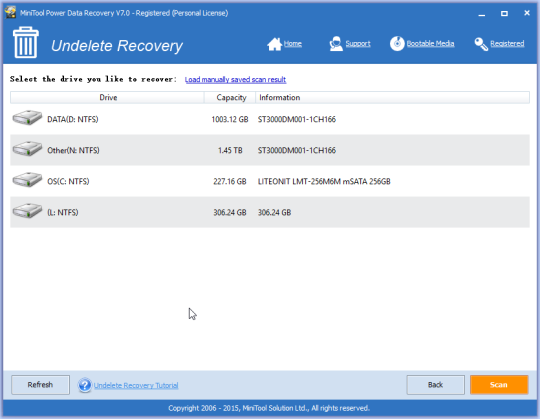The height and width of the screenshot is (419, 540).
Task: Click the Undelete Recovery trash bin icon
Action: click(x=26, y=42)
